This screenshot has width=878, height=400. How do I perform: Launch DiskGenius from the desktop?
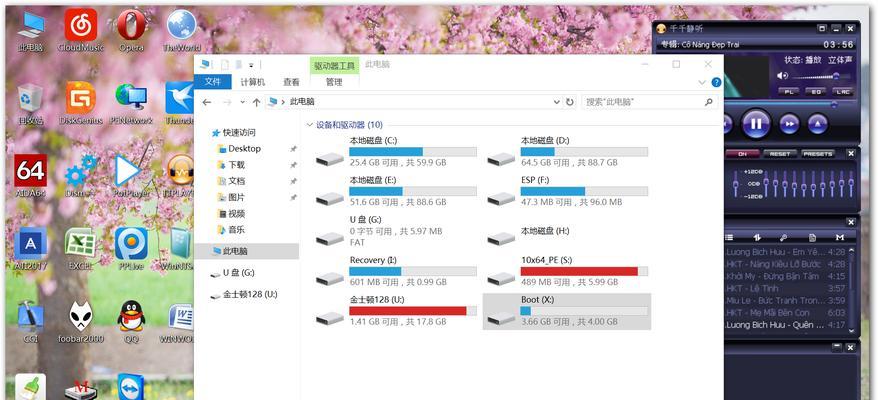81,104
